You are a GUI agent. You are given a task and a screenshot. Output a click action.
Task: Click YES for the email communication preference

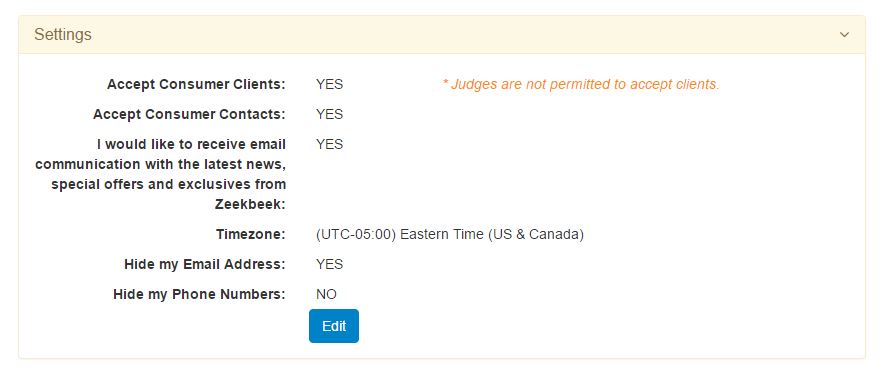pyautogui.click(x=329, y=144)
